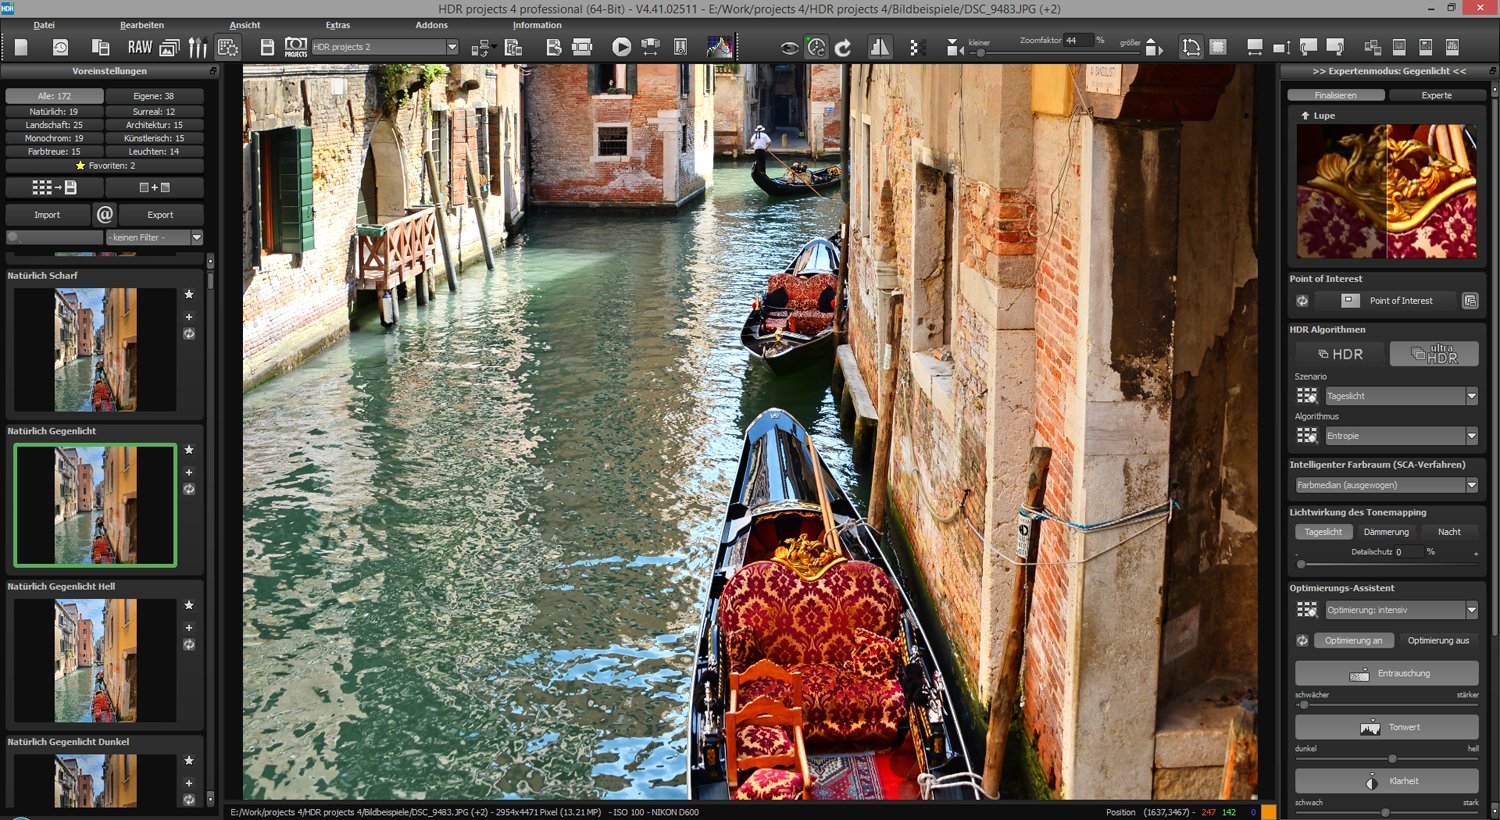The width and height of the screenshot is (1500, 820).
Task: Click the Algorithmus preset grid icon
Action: (1307, 436)
